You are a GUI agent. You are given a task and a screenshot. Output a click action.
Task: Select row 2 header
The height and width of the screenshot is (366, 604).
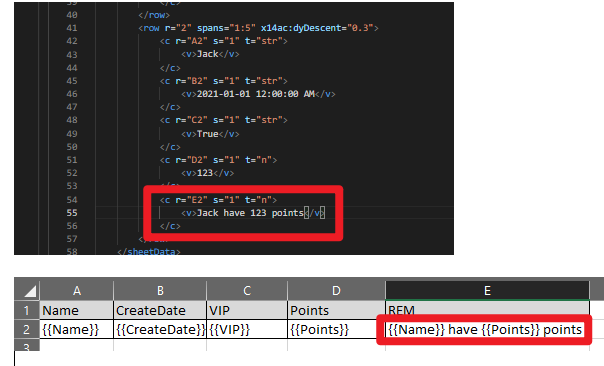point(27,329)
